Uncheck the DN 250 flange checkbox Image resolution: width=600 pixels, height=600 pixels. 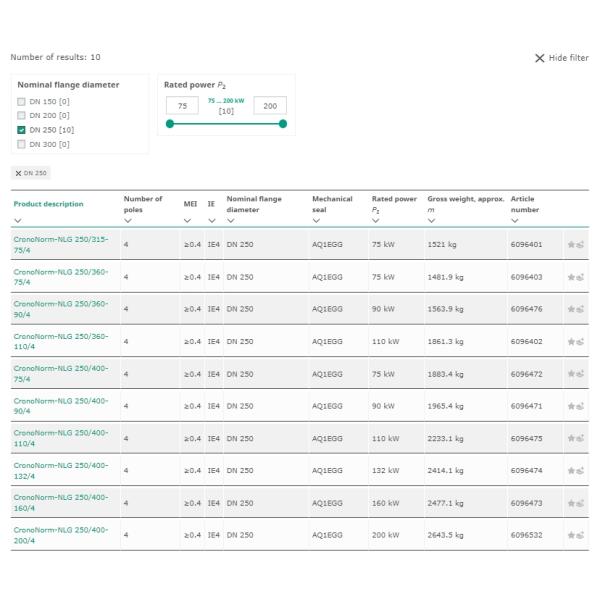[x=22, y=130]
